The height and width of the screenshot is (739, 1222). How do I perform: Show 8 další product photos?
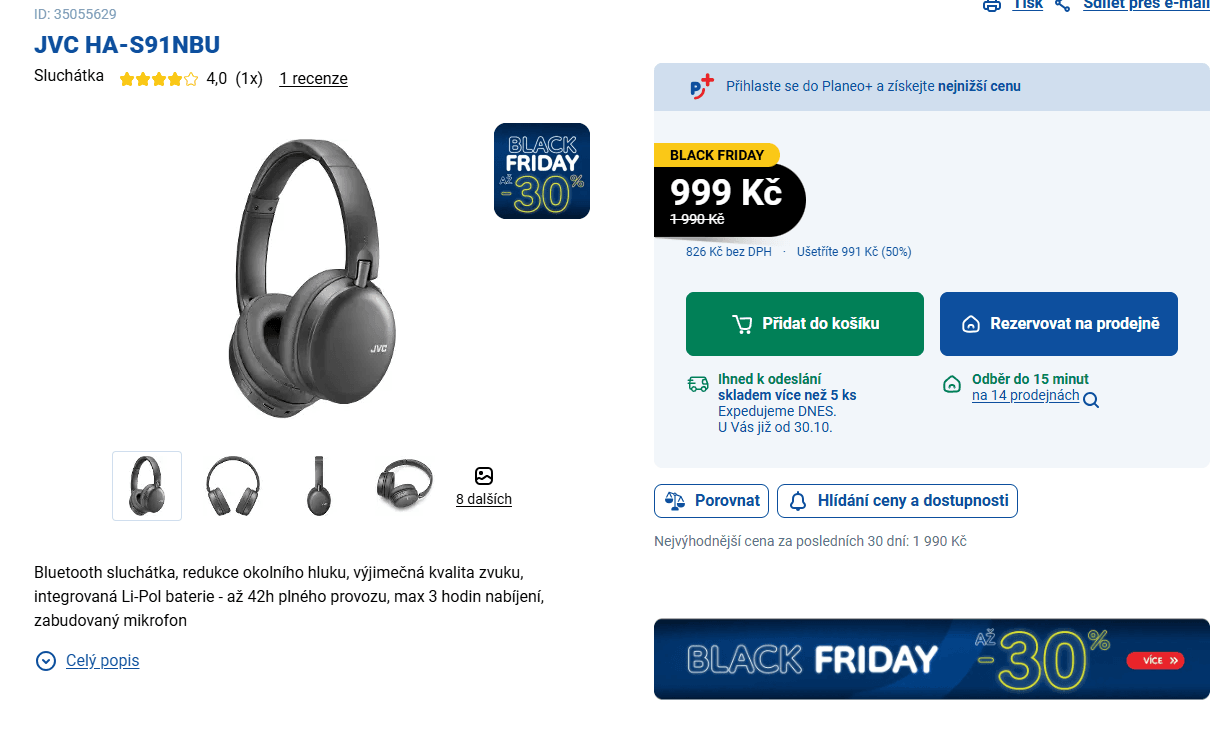tap(484, 499)
